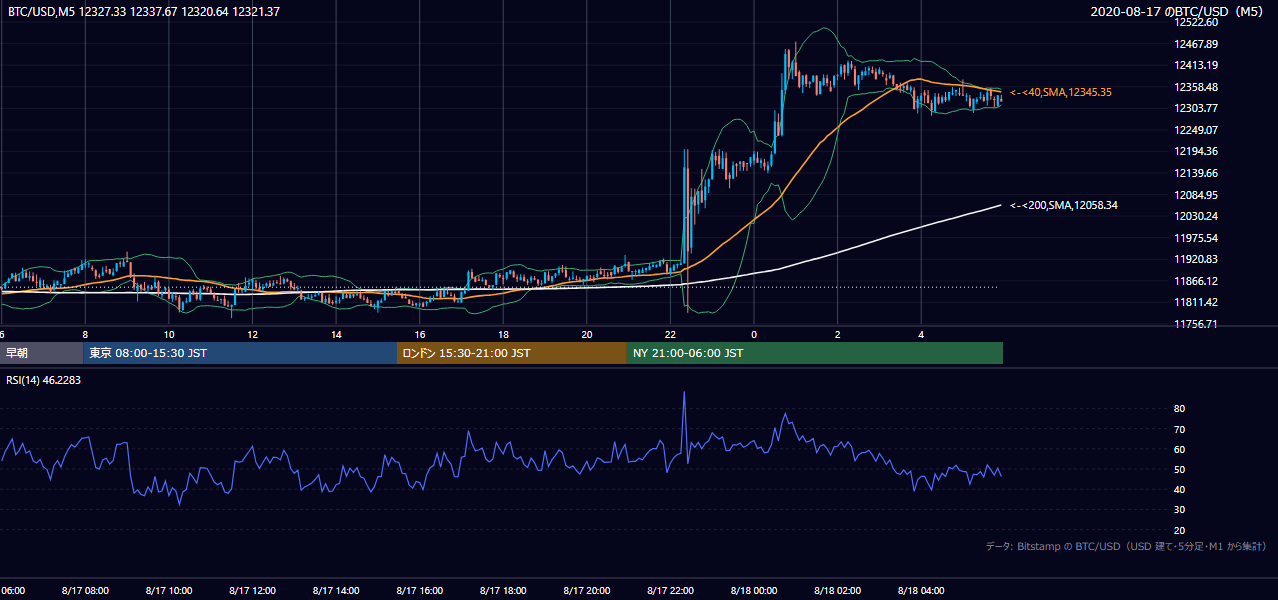
Task: Click the 12358.48 price axis label
Action: (1196, 87)
